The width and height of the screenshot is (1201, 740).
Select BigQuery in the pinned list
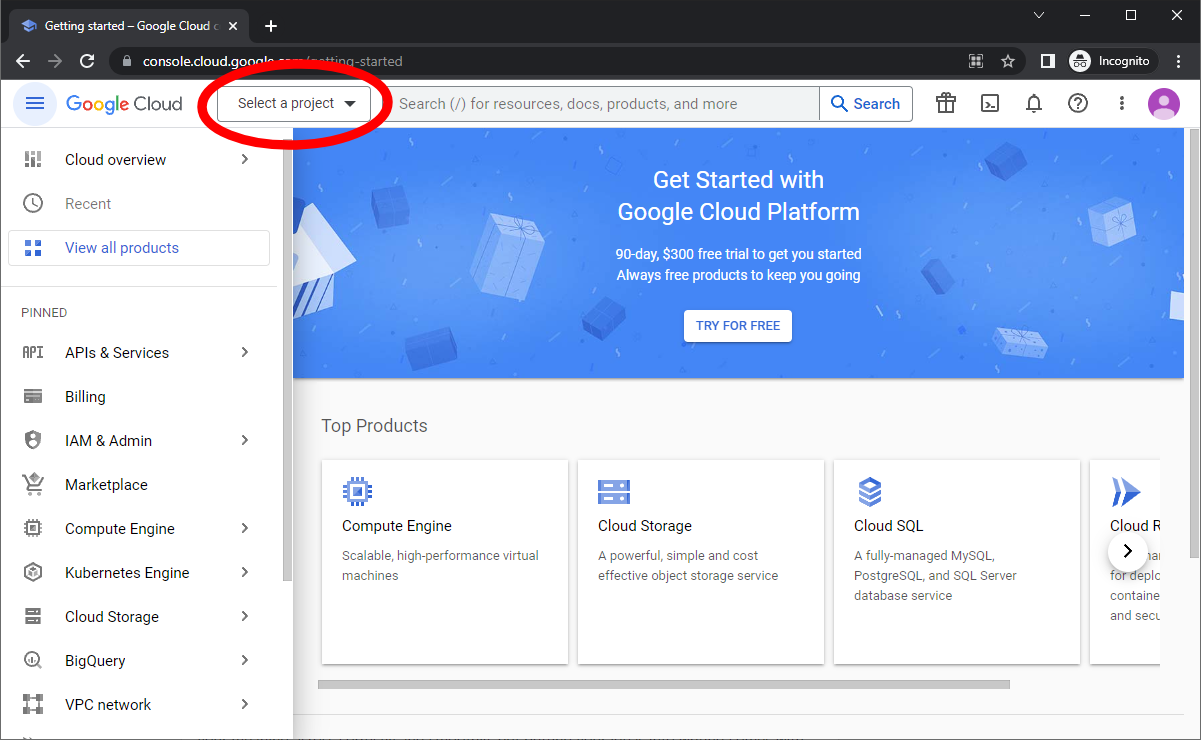(95, 661)
